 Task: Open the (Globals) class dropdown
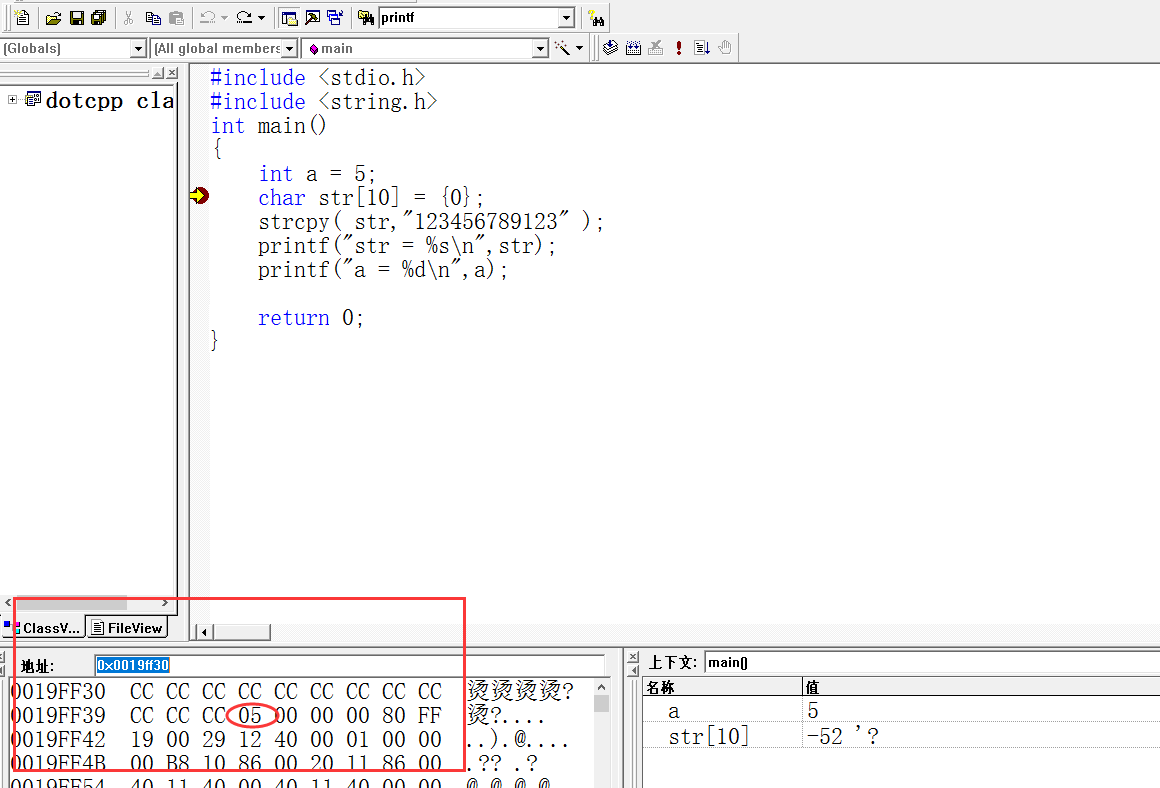138,48
